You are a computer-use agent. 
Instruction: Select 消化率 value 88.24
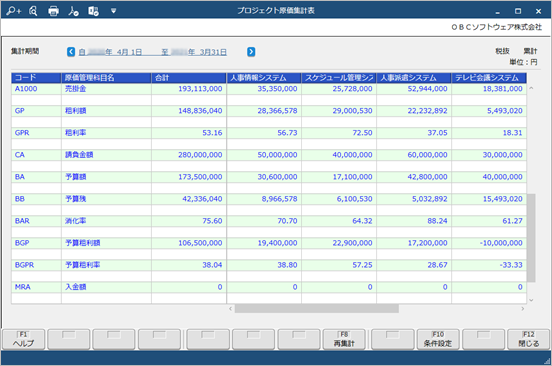click(x=414, y=221)
